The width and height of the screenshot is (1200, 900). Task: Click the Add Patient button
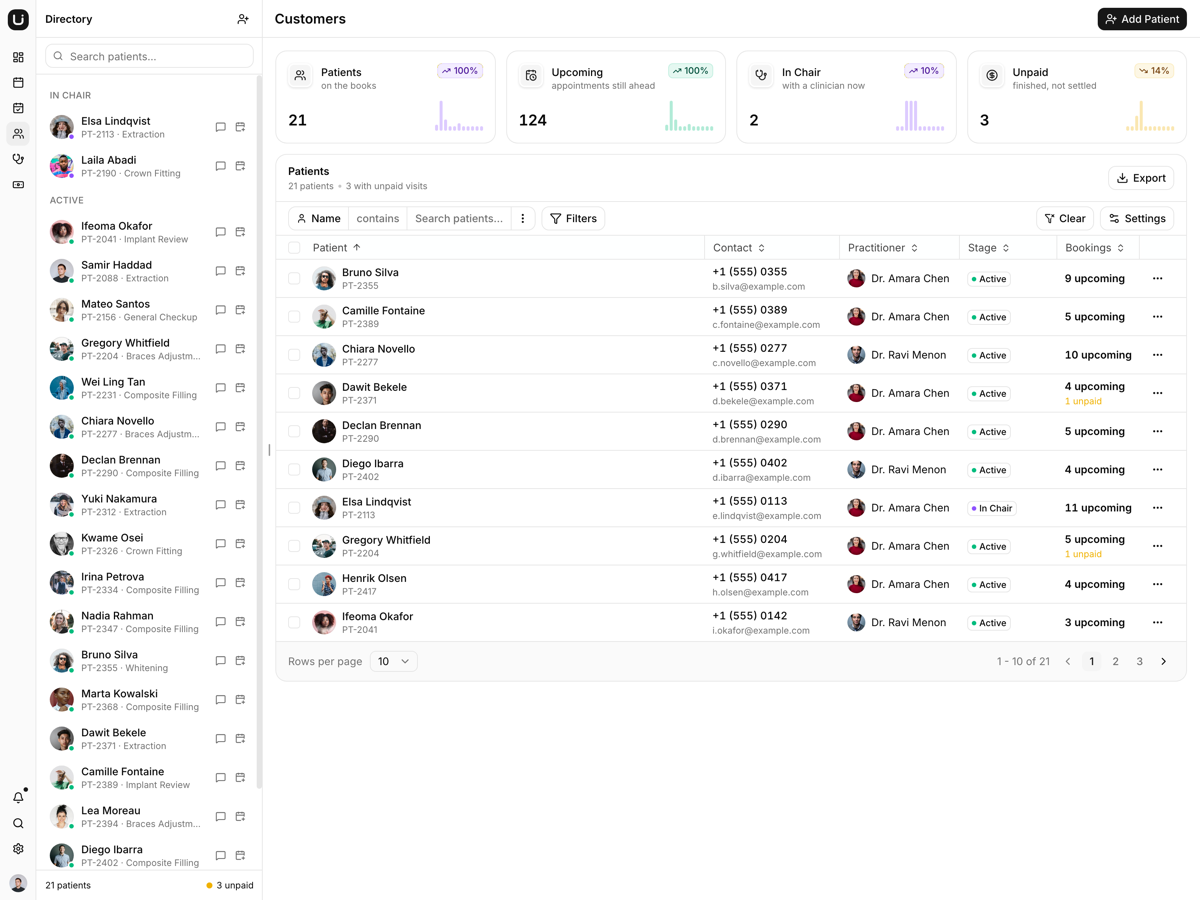coord(1142,19)
